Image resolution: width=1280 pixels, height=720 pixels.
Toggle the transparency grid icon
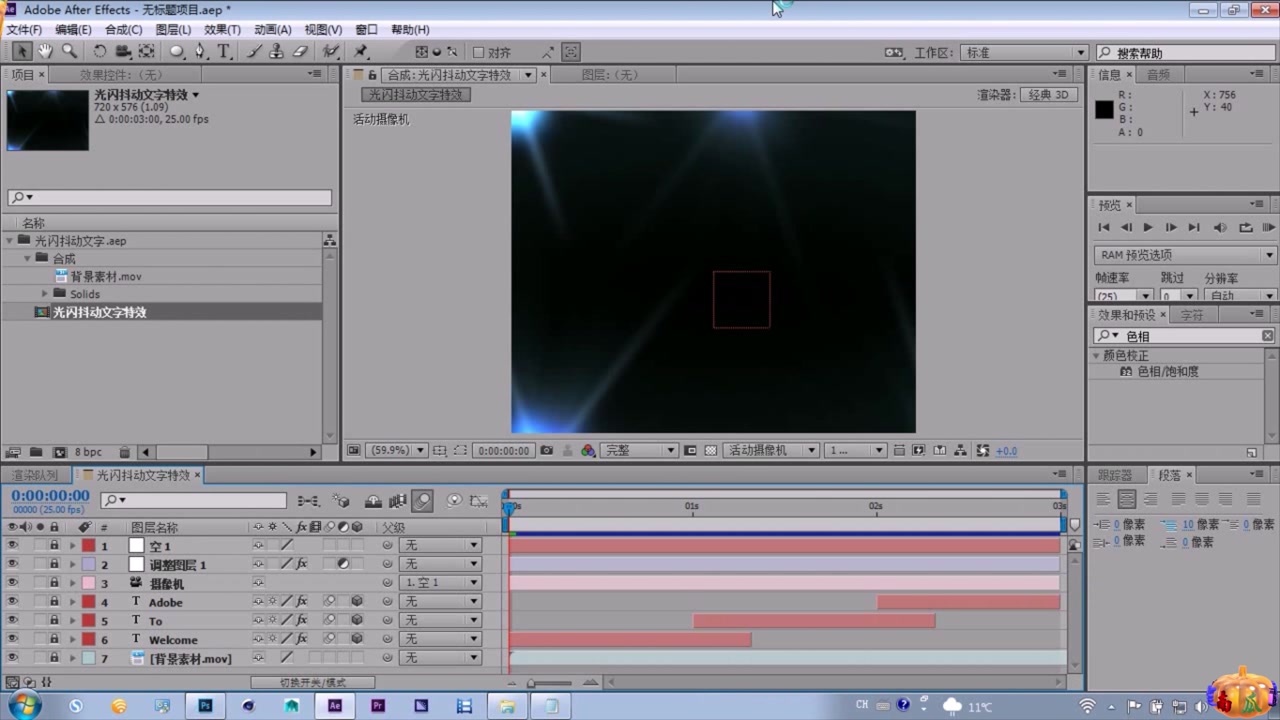point(711,451)
